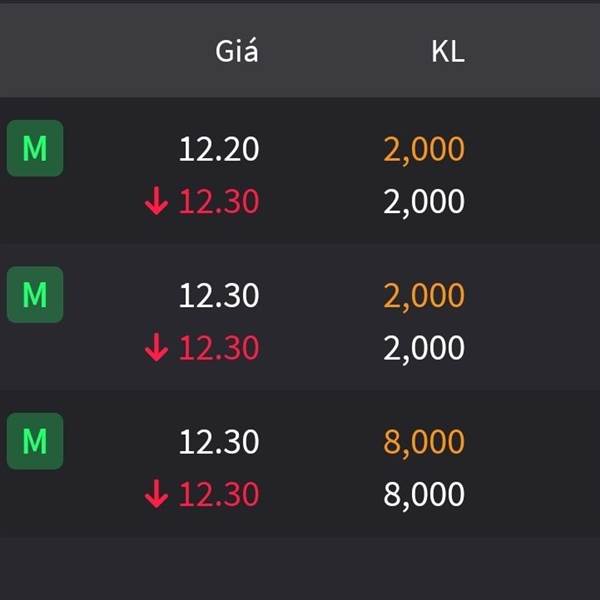Sort by the KL column header

point(447,52)
